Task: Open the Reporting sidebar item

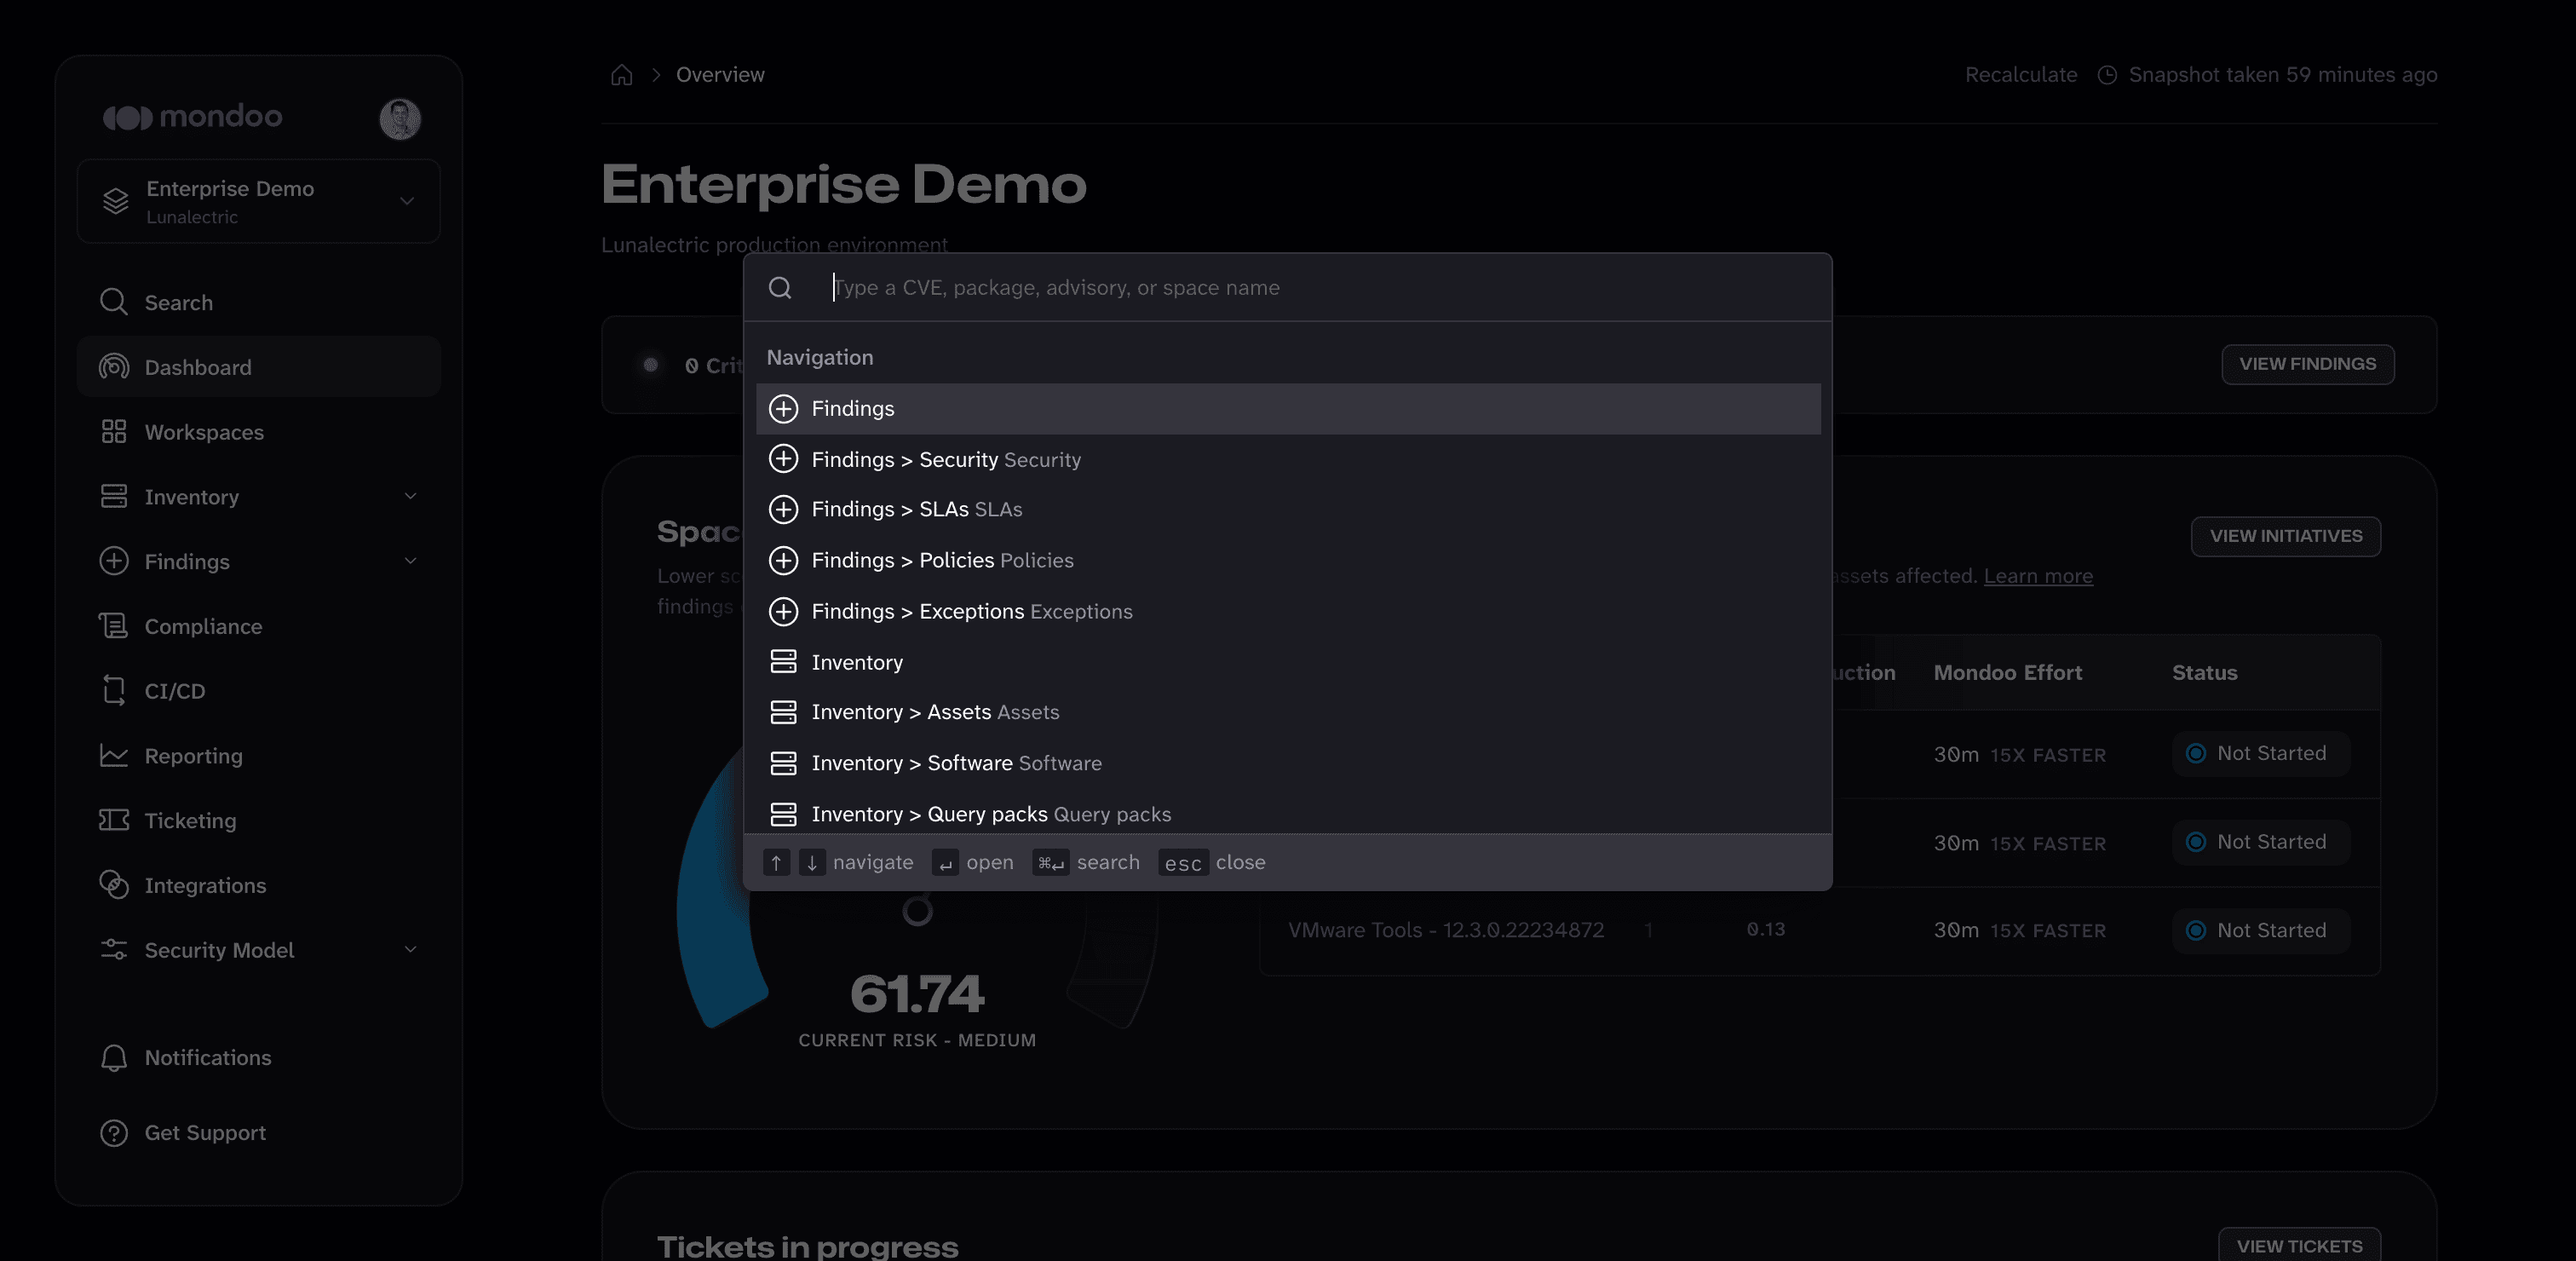Action: (259, 755)
